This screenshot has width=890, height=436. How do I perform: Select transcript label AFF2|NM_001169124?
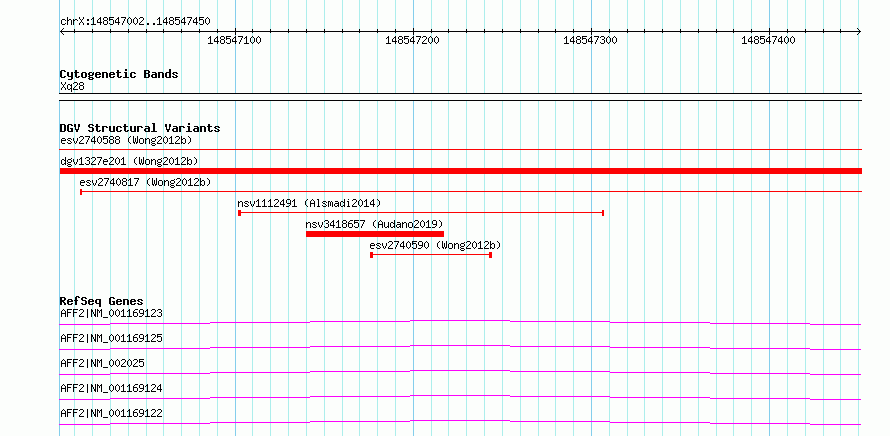click(x=111, y=388)
